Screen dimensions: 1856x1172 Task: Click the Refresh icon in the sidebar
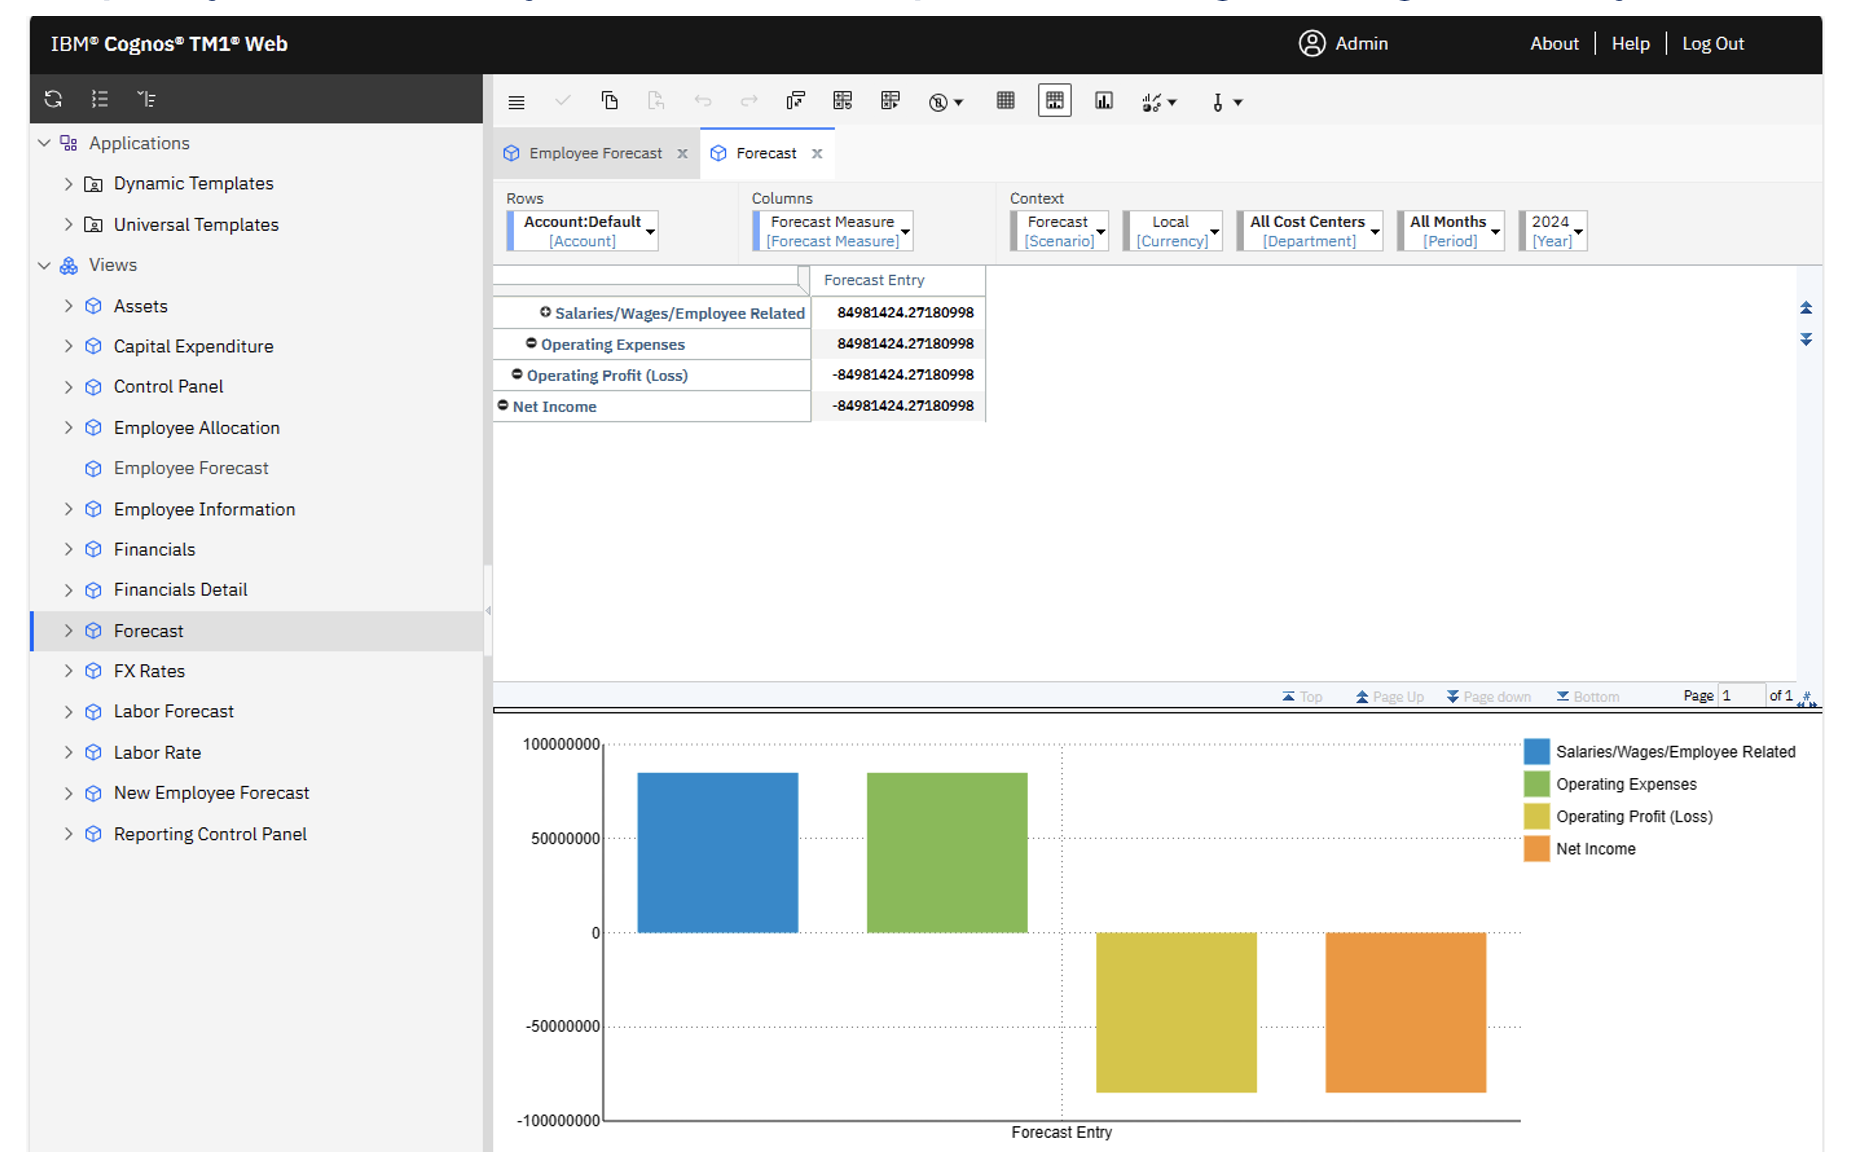tap(52, 98)
